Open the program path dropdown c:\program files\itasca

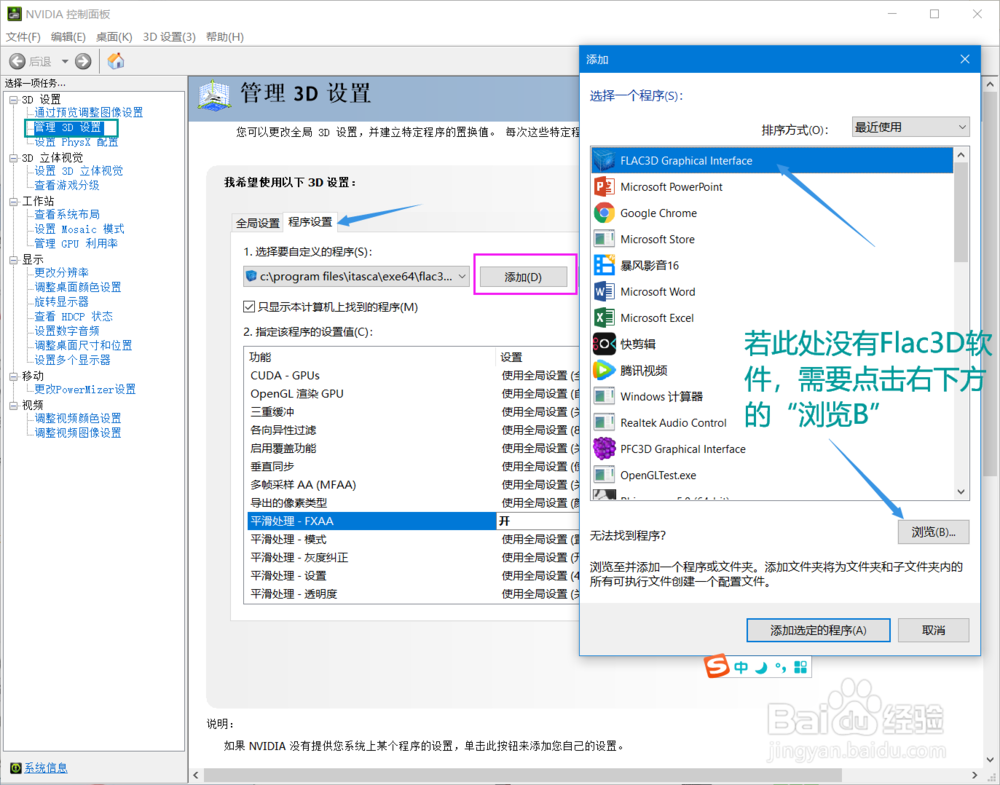[x=357, y=276]
